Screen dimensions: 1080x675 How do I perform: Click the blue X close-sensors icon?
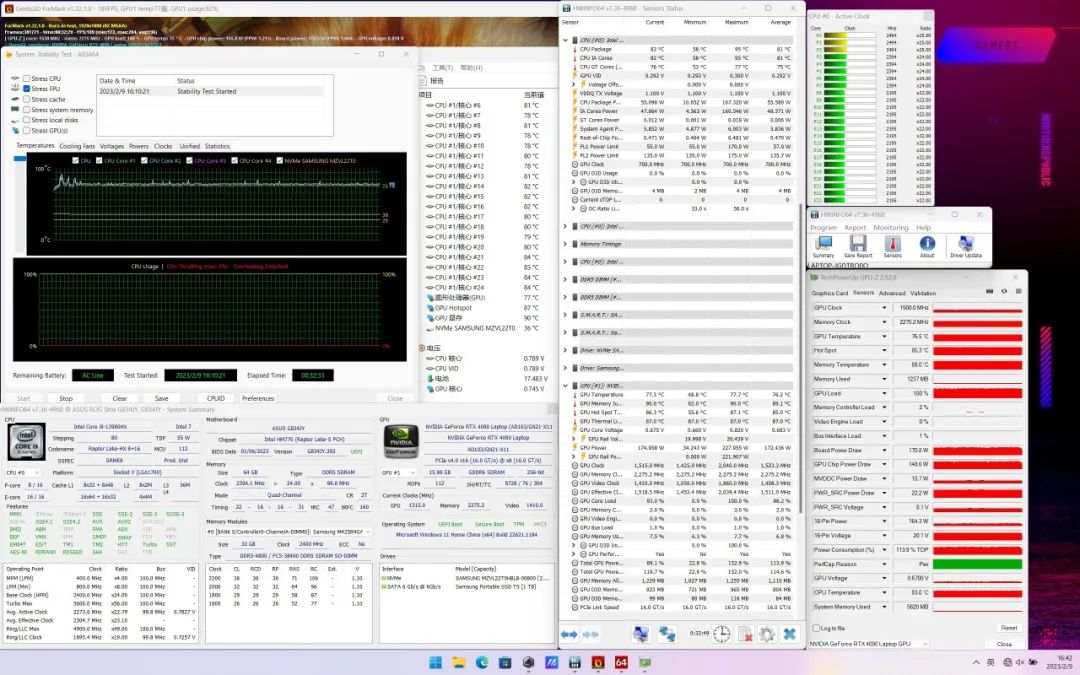coord(789,634)
